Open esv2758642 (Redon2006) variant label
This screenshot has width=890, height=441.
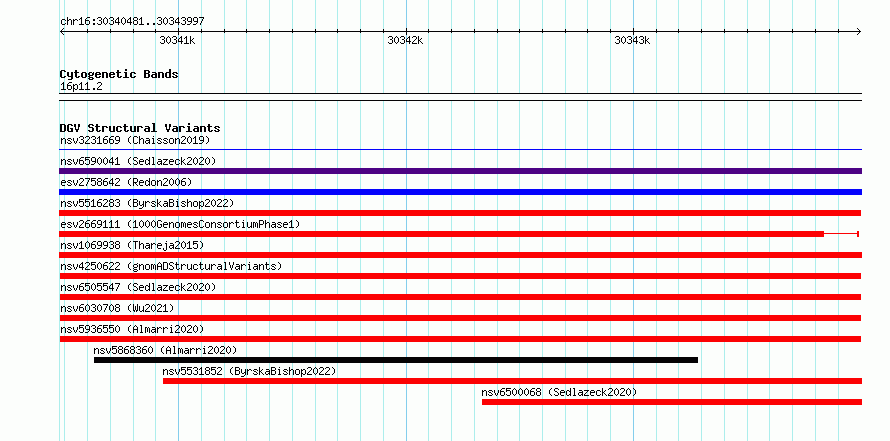click(x=126, y=182)
